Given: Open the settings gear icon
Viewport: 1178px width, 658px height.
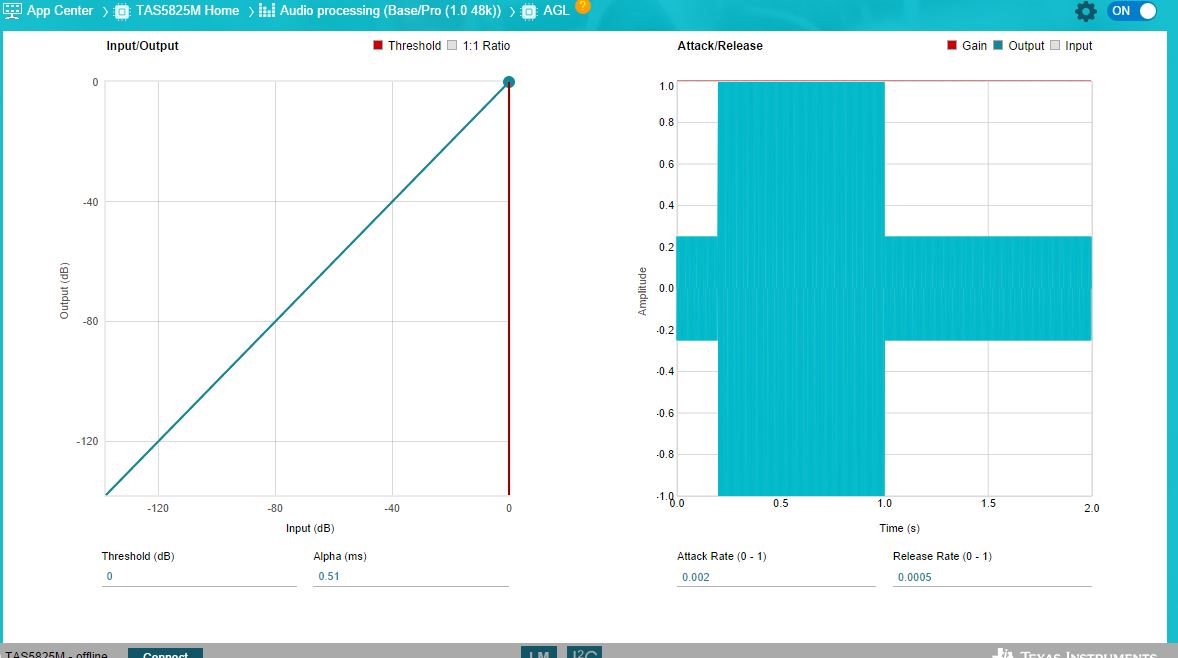Looking at the screenshot, I should 1086,11.
